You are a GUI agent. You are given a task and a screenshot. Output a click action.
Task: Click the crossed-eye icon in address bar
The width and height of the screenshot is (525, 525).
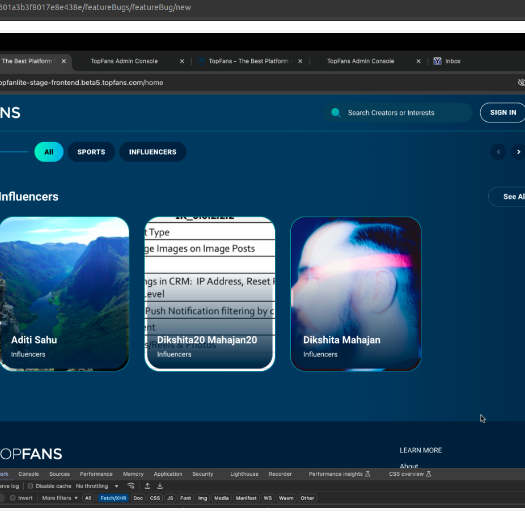521,82
